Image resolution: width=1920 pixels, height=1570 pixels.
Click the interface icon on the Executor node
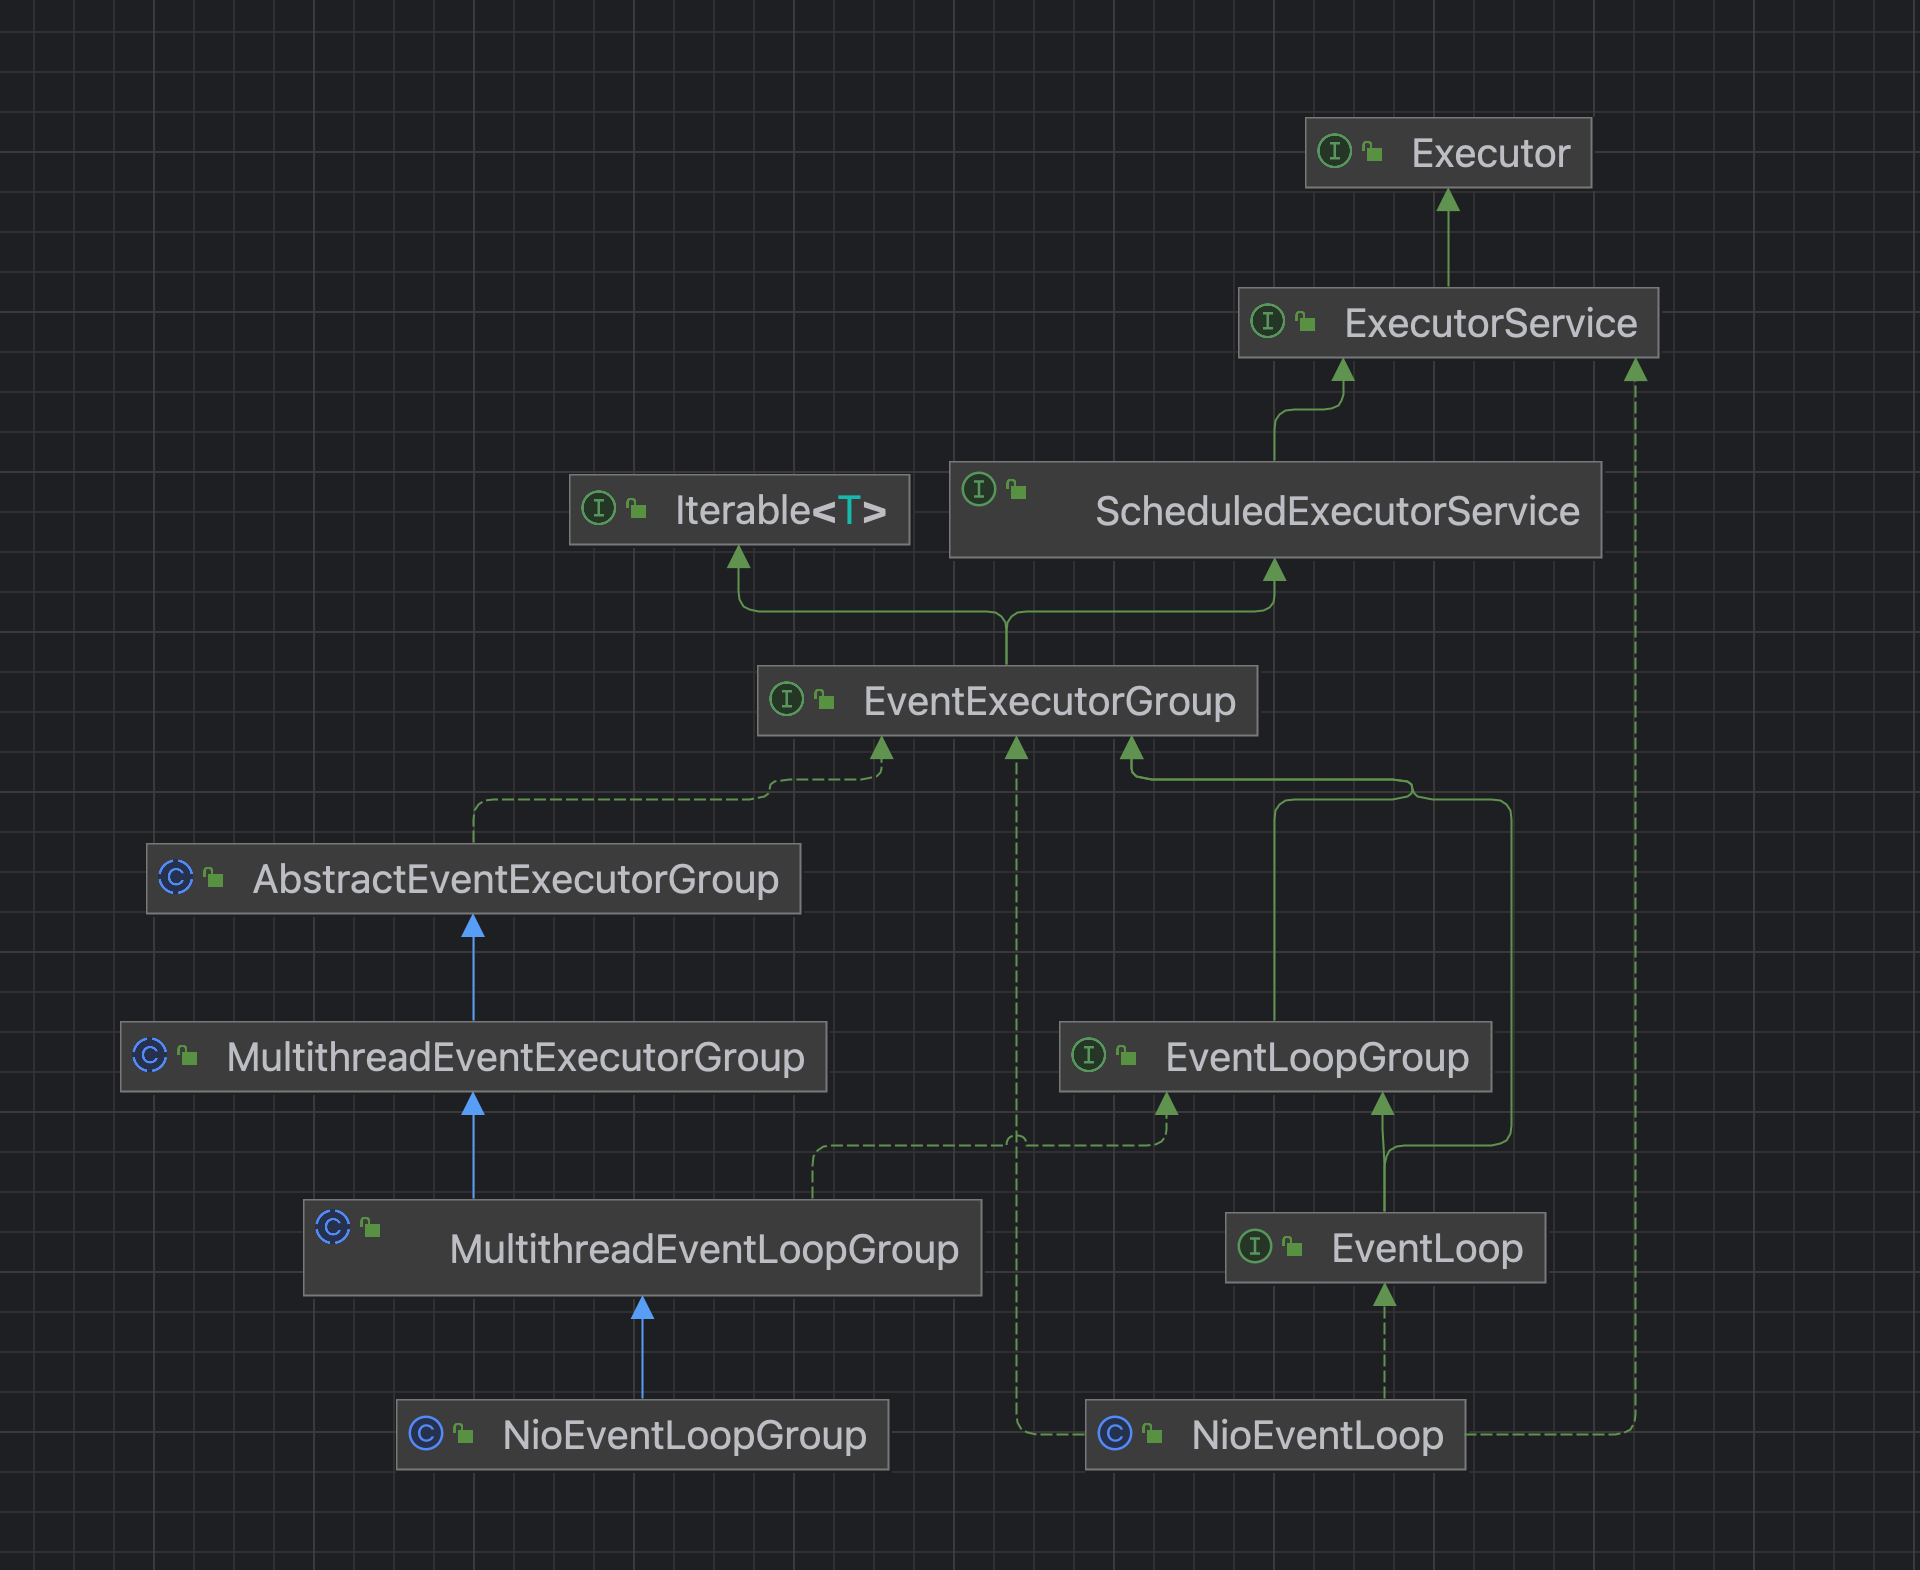click(x=1334, y=152)
